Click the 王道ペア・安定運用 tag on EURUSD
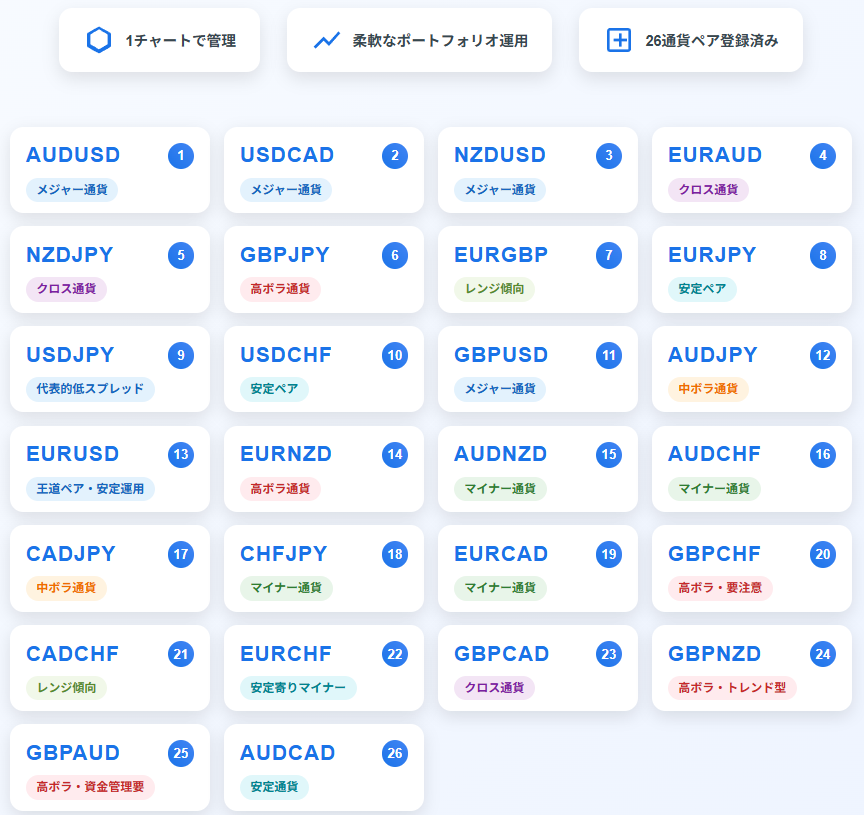The height and width of the screenshot is (815, 864). 90,489
